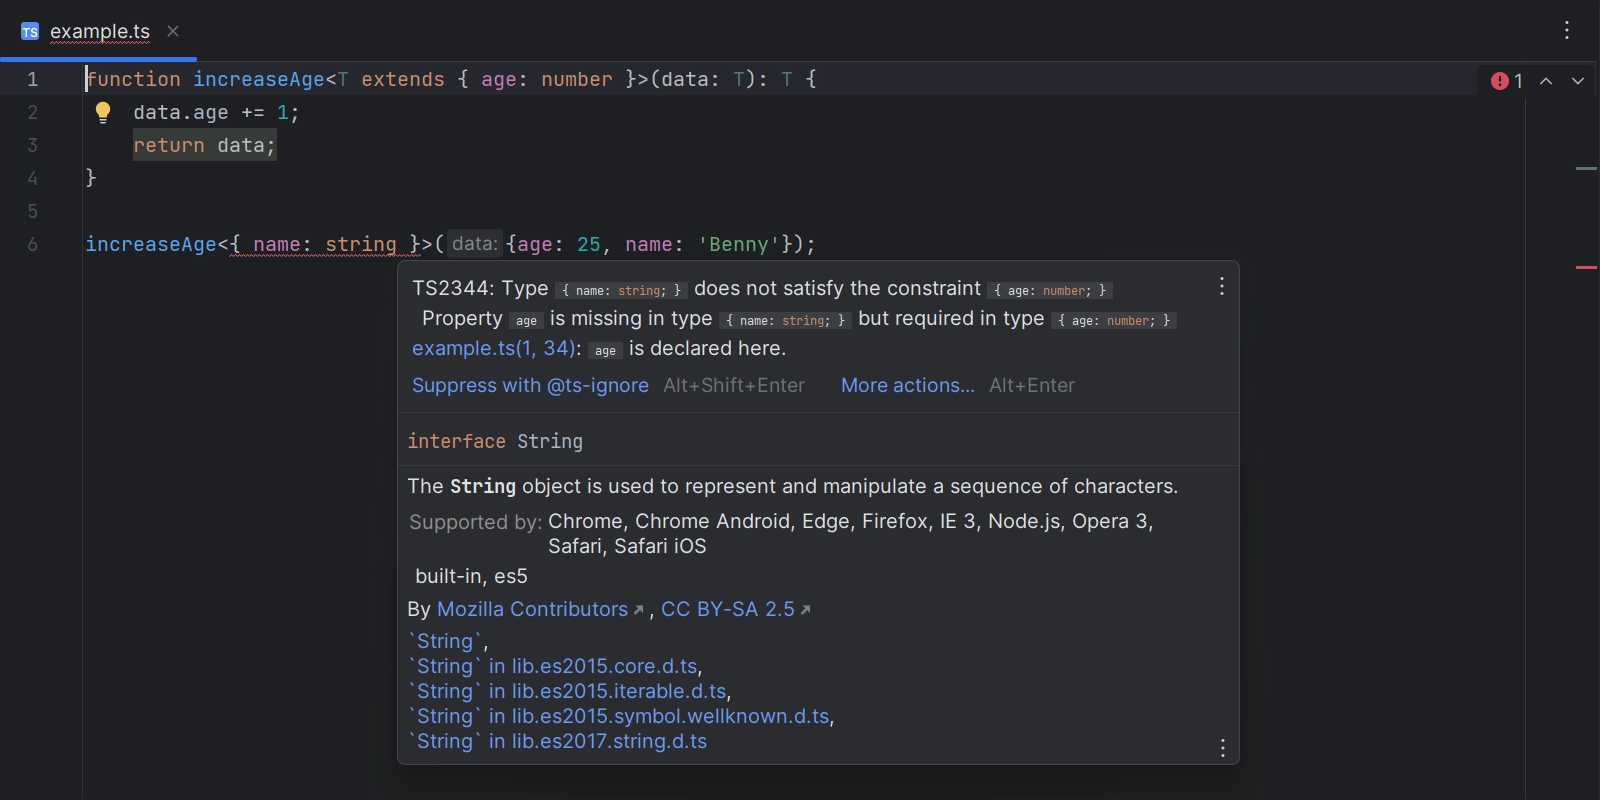The width and height of the screenshot is (1600, 800).
Task: Click closing brace on line 4
Action: pos(91,178)
